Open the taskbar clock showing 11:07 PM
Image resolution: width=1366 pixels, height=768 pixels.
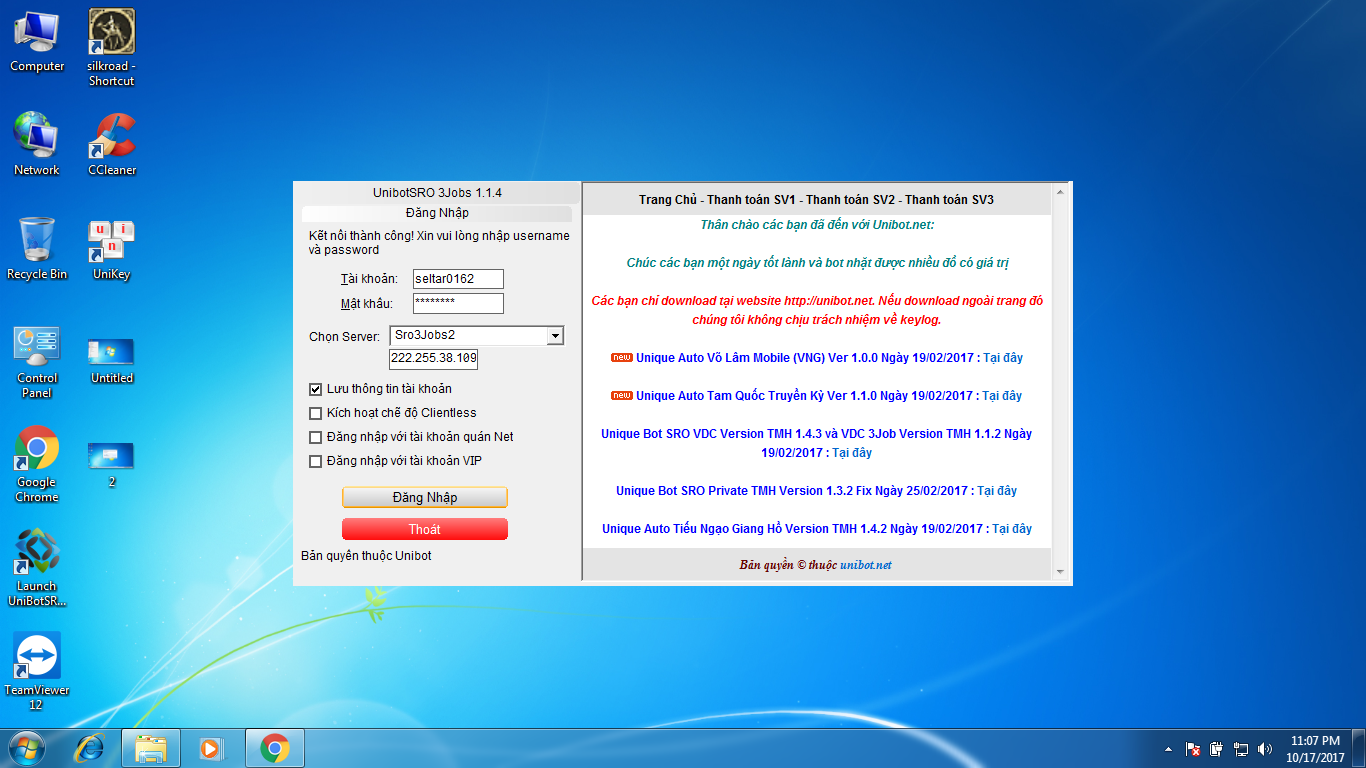click(1315, 748)
